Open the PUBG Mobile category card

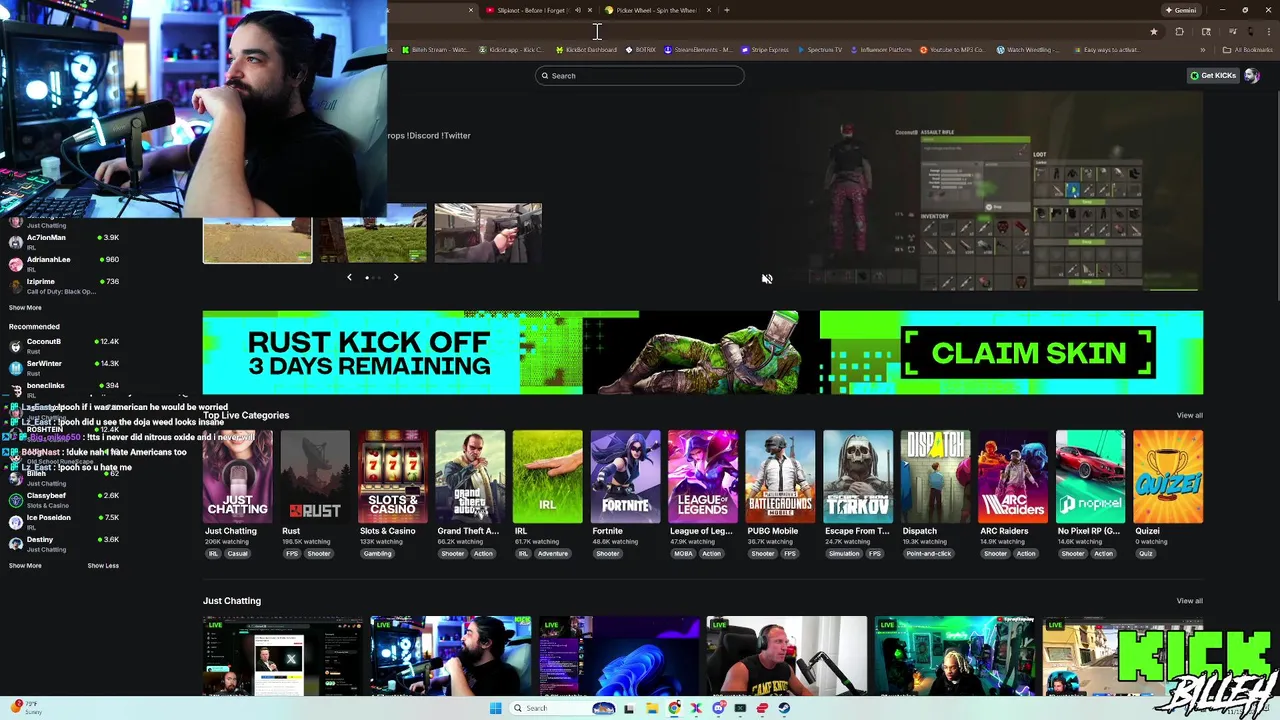pyautogui.click(x=780, y=477)
